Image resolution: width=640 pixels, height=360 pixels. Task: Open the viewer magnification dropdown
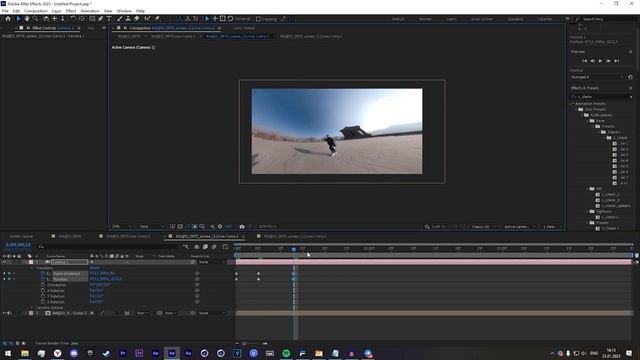pyautogui.click(x=122, y=227)
